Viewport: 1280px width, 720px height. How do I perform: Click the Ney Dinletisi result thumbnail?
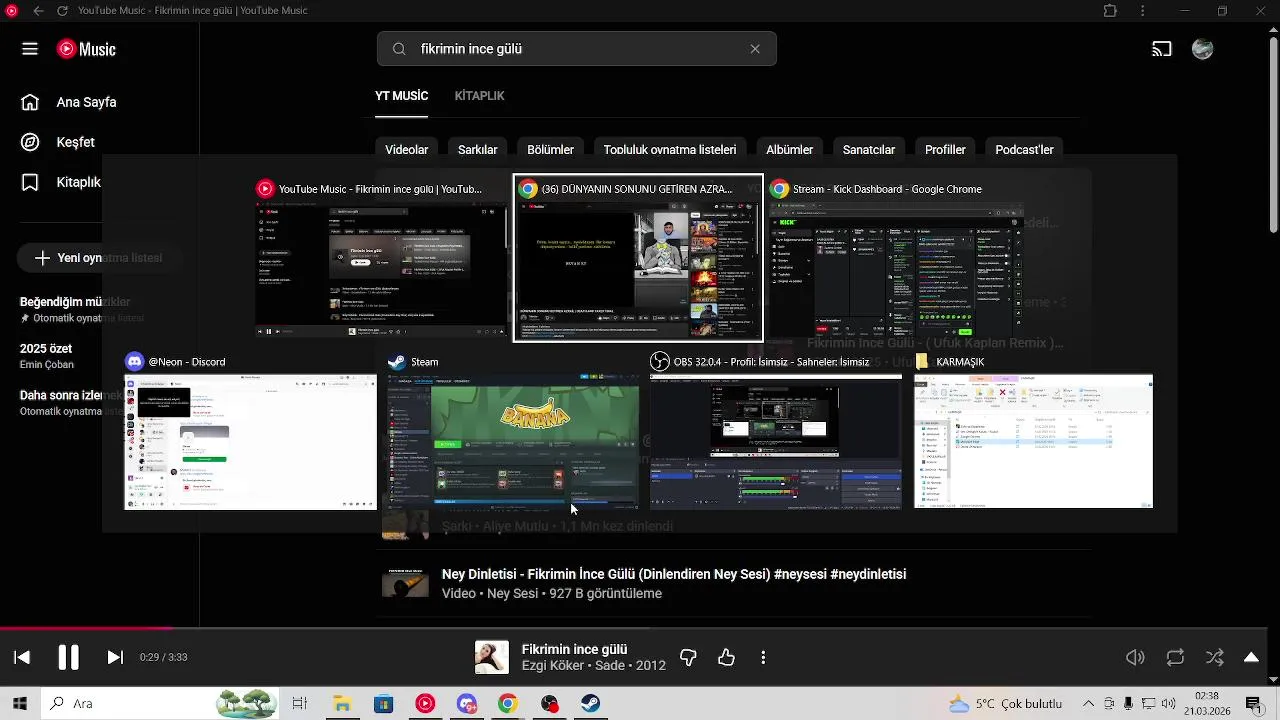[405, 582]
